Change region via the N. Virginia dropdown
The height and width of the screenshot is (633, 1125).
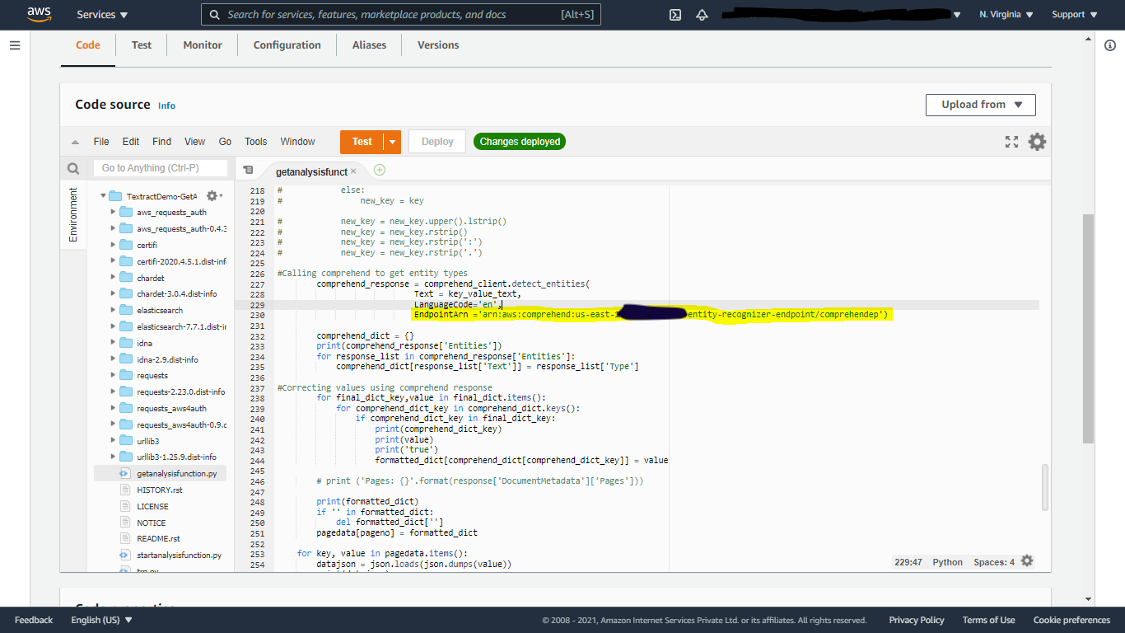1004,13
